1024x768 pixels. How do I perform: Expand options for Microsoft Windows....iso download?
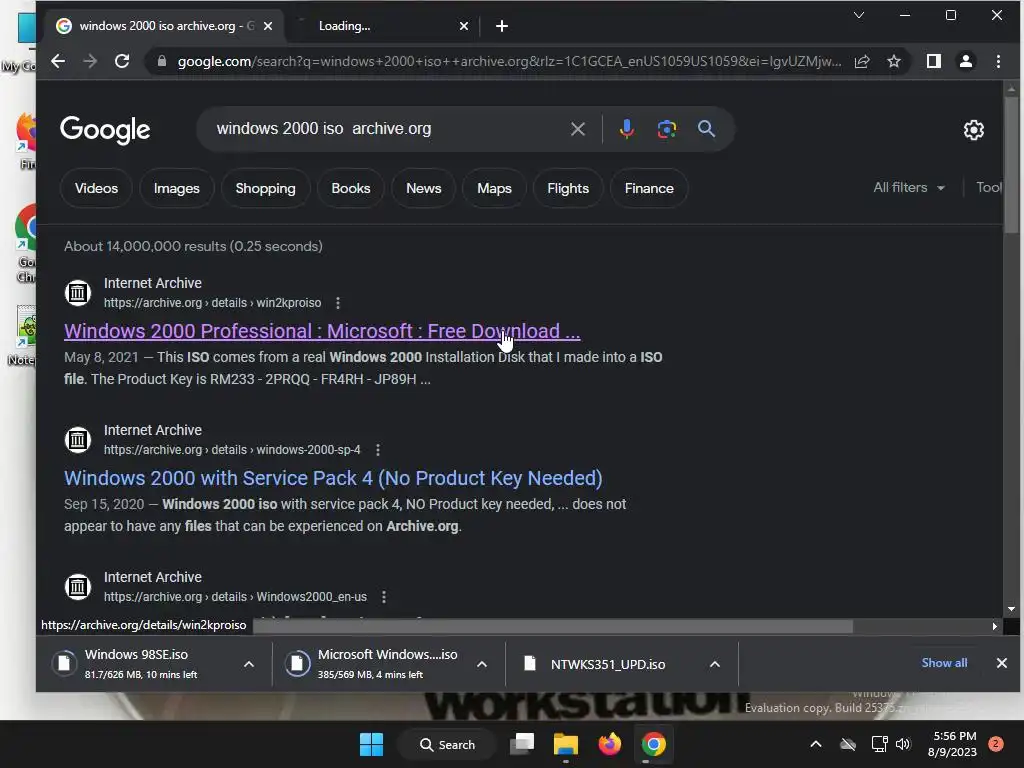[482, 664]
